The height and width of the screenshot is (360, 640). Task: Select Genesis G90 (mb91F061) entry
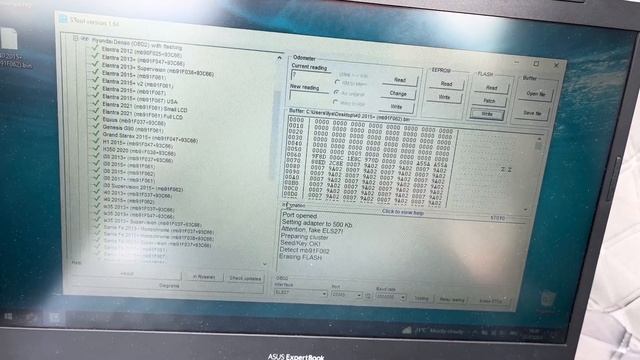[133, 129]
